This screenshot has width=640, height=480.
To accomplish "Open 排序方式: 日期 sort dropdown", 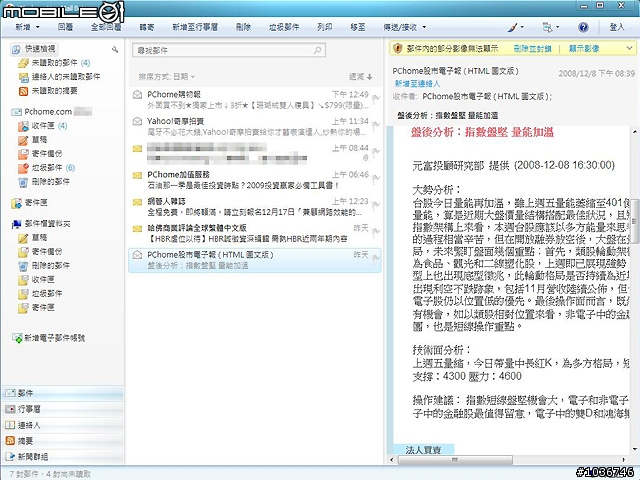I will [167, 77].
